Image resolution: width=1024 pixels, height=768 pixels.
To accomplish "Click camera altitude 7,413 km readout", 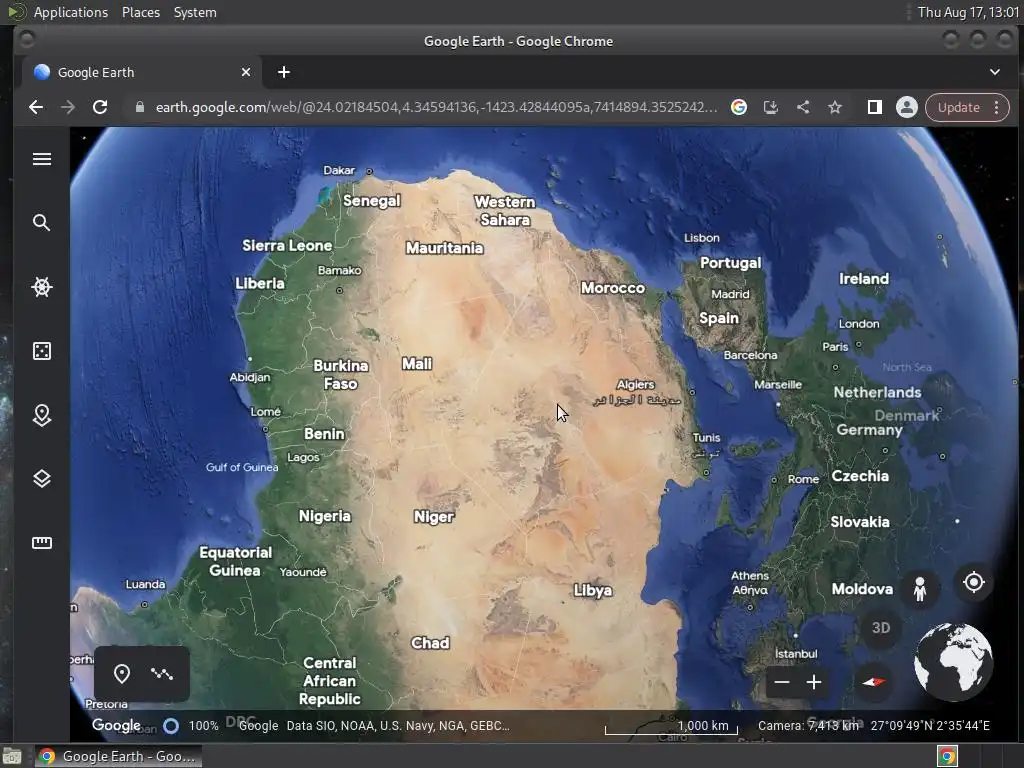I will pos(808,726).
